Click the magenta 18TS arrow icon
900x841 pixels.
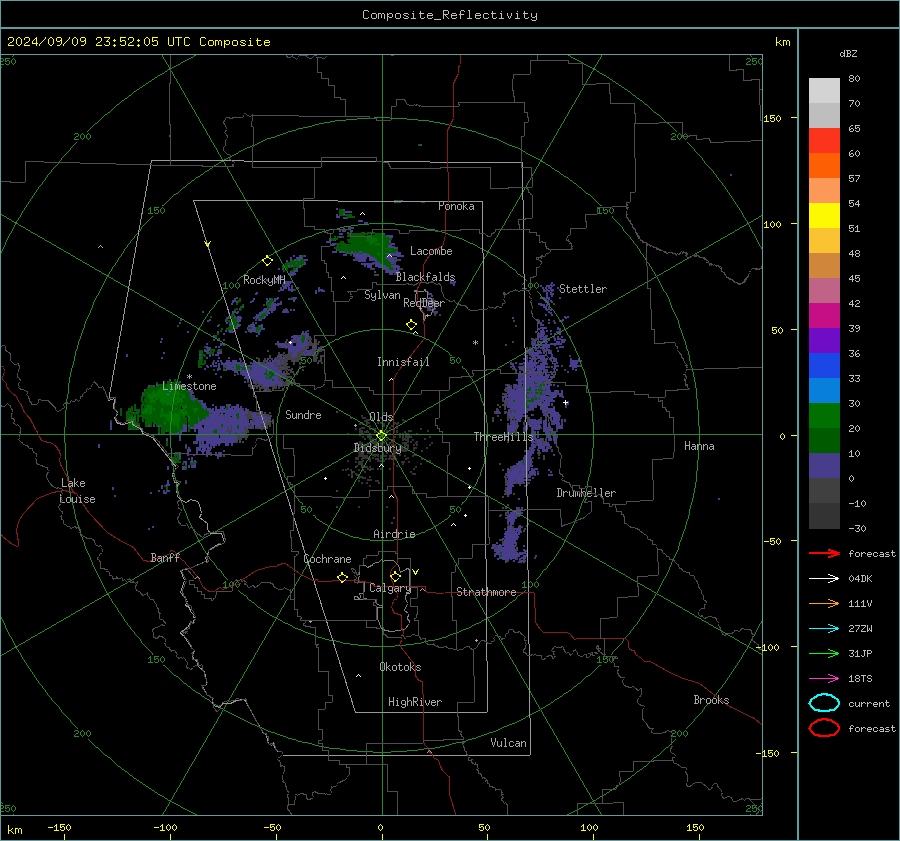tap(824, 679)
